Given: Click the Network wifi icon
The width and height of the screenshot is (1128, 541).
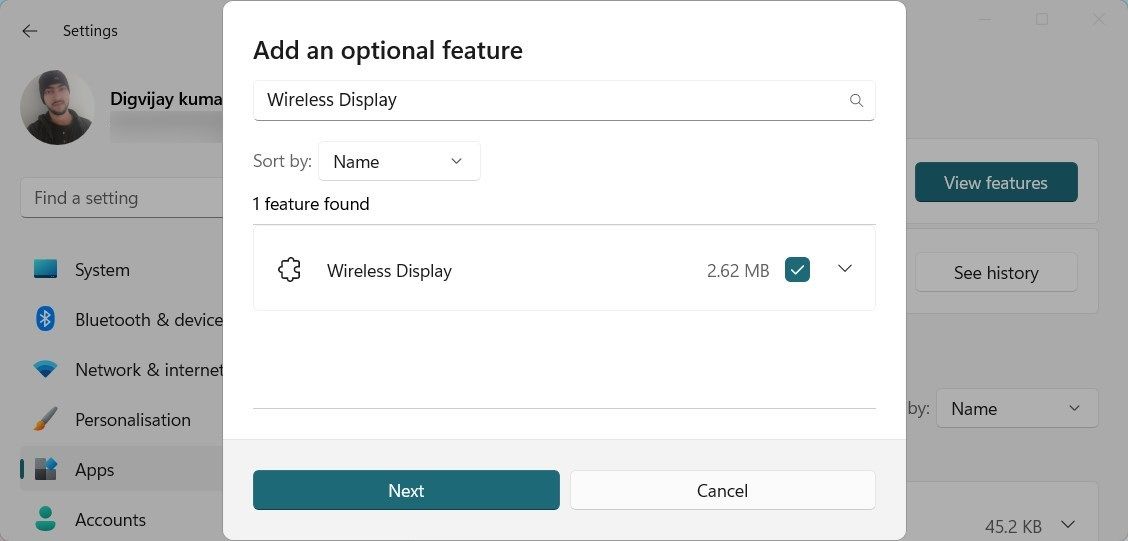Looking at the screenshot, I should pyautogui.click(x=45, y=369).
